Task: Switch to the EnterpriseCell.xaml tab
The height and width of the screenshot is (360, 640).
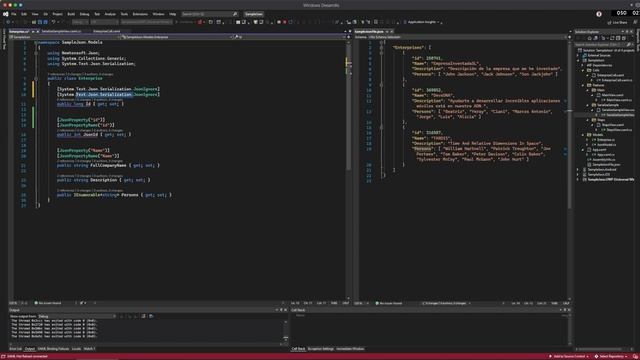Action: coord(107,31)
